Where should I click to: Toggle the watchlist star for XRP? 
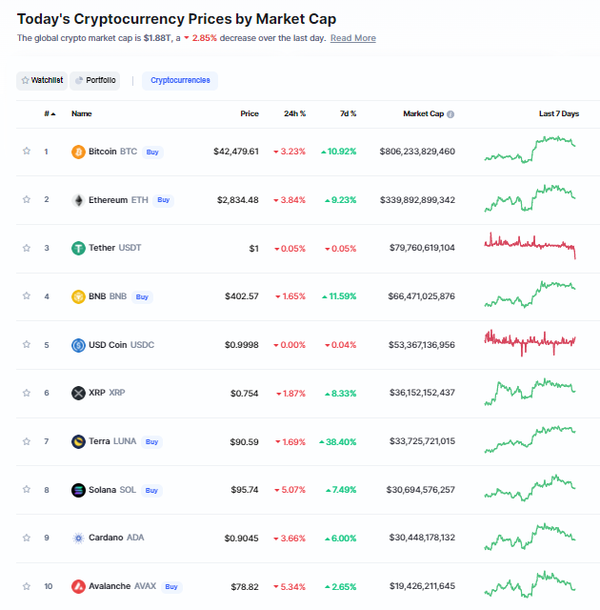click(26, 393)
